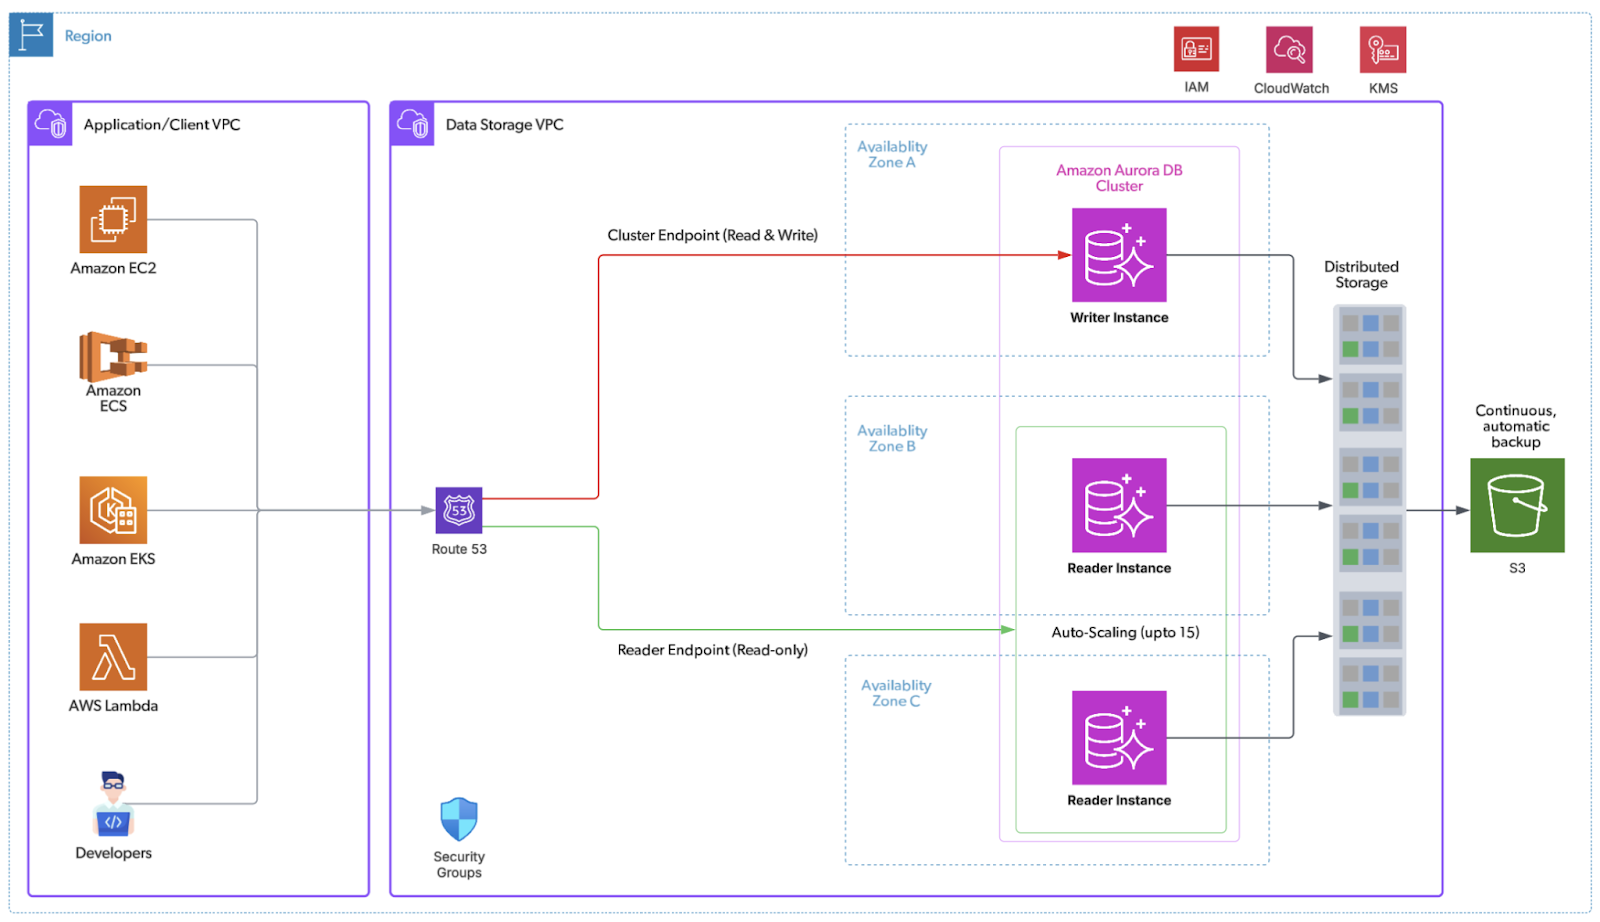
Task: Select the KMS service icon
Action: [x=1383, y=49]
